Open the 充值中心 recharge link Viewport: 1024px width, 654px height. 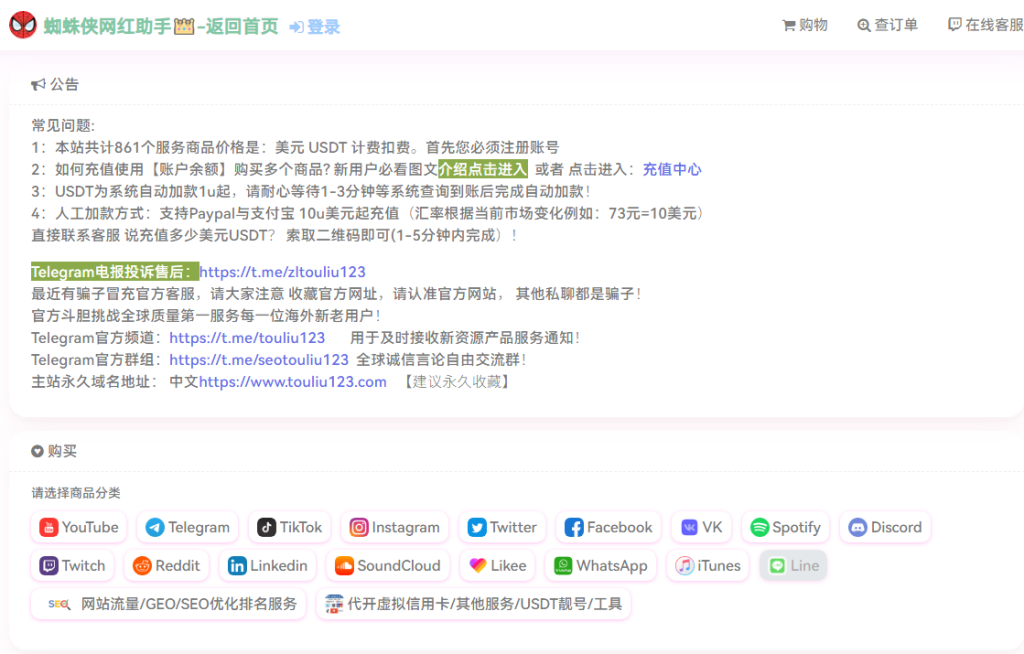672,169
